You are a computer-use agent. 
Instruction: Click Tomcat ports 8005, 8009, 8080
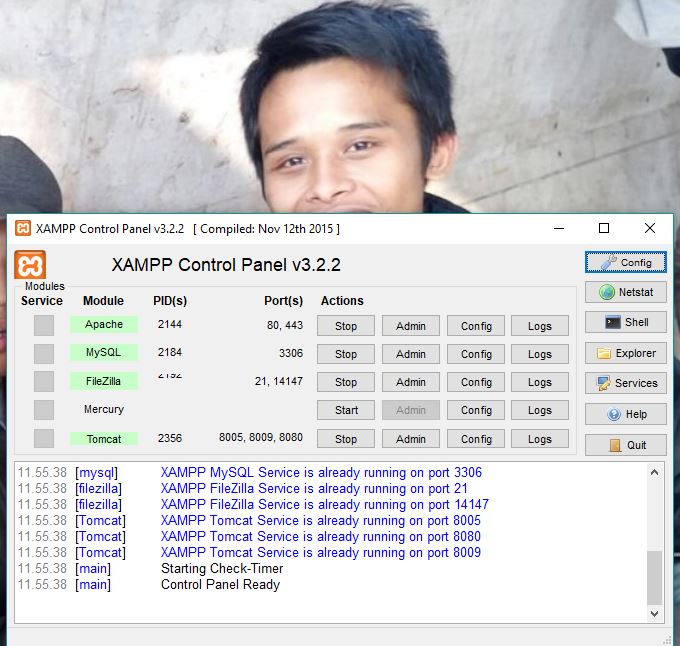261,437
